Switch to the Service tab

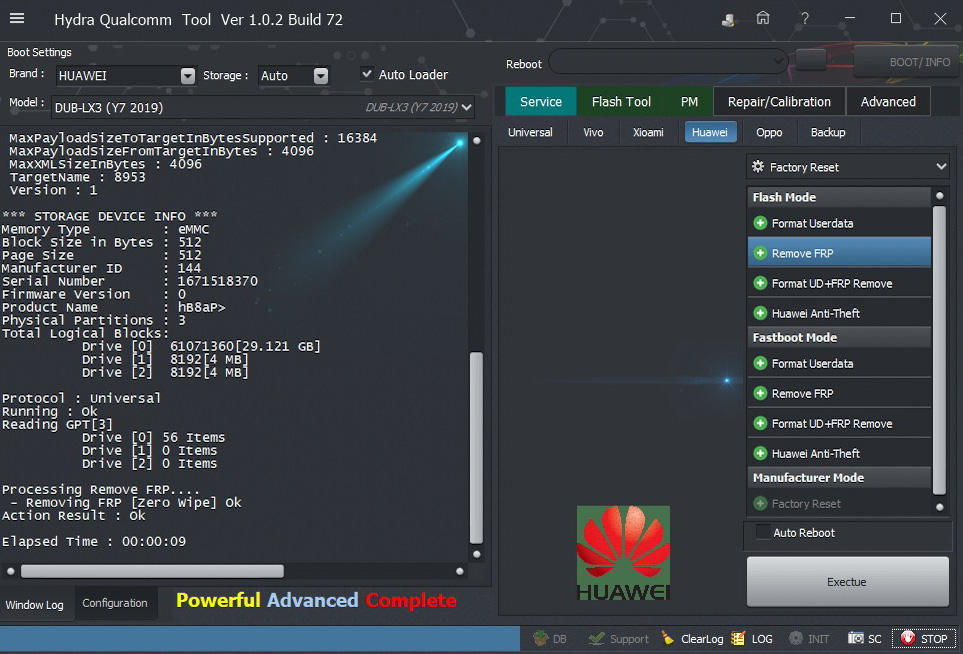(540, 102)
